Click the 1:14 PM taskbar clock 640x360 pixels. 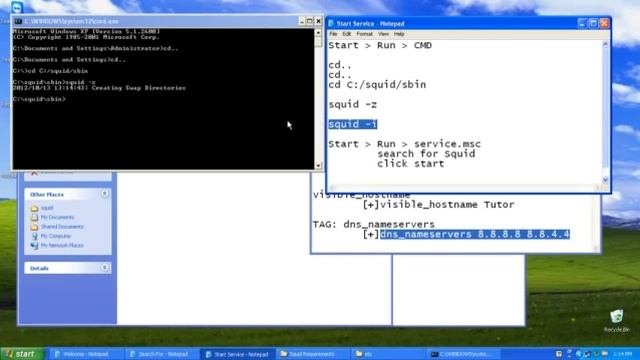click(622, 354)
